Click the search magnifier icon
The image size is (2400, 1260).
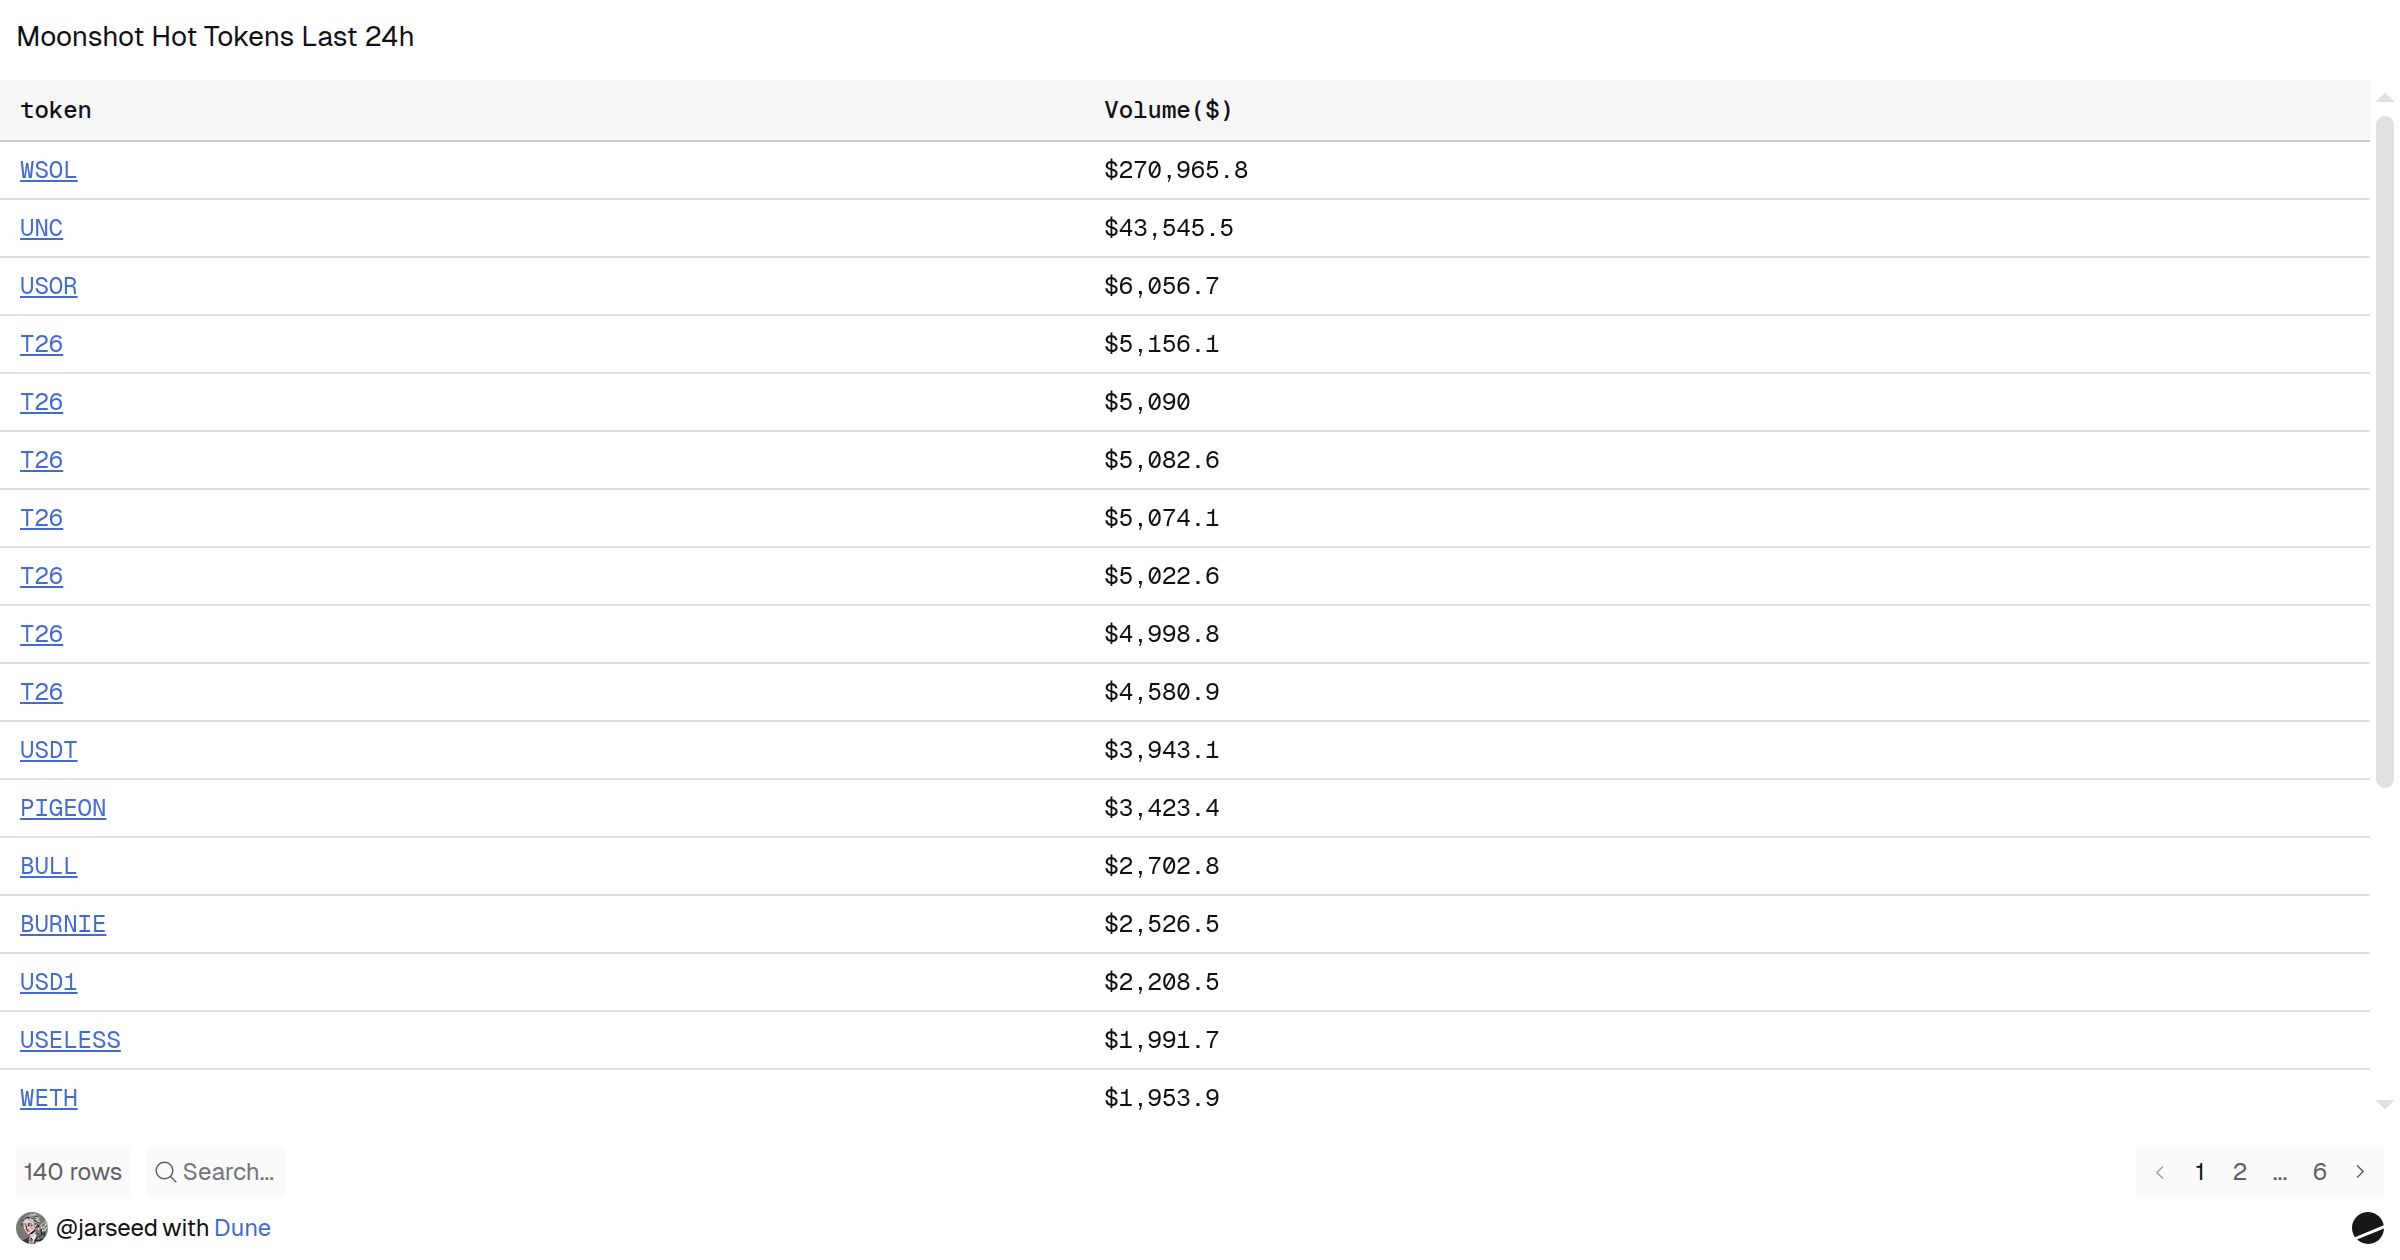[166, 1172]
